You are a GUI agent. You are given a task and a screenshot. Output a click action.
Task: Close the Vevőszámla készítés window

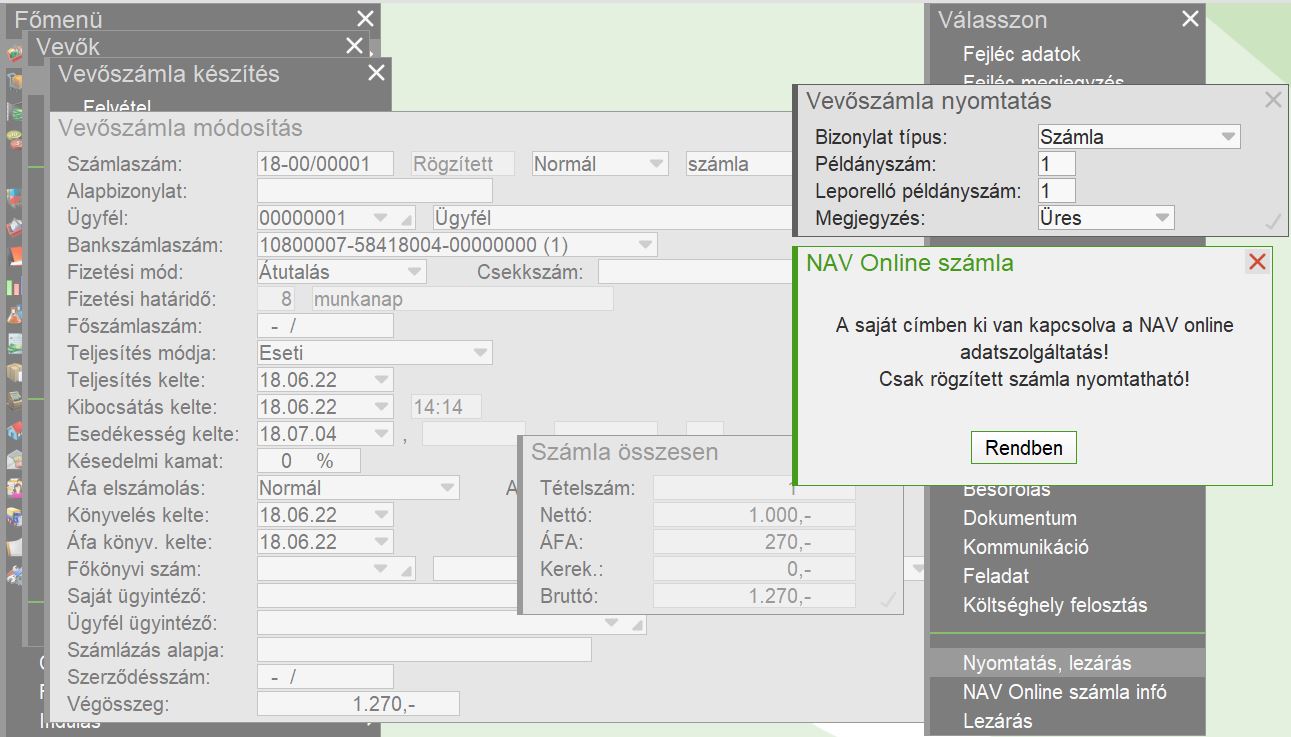(x=376, y=73)
